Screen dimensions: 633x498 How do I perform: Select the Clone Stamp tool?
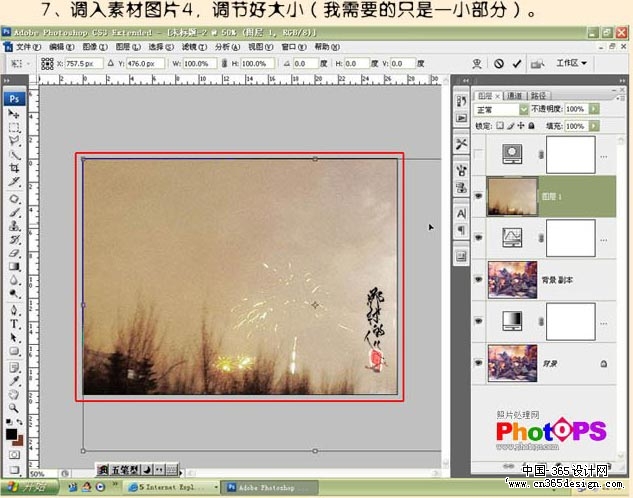tap(14, 226)
